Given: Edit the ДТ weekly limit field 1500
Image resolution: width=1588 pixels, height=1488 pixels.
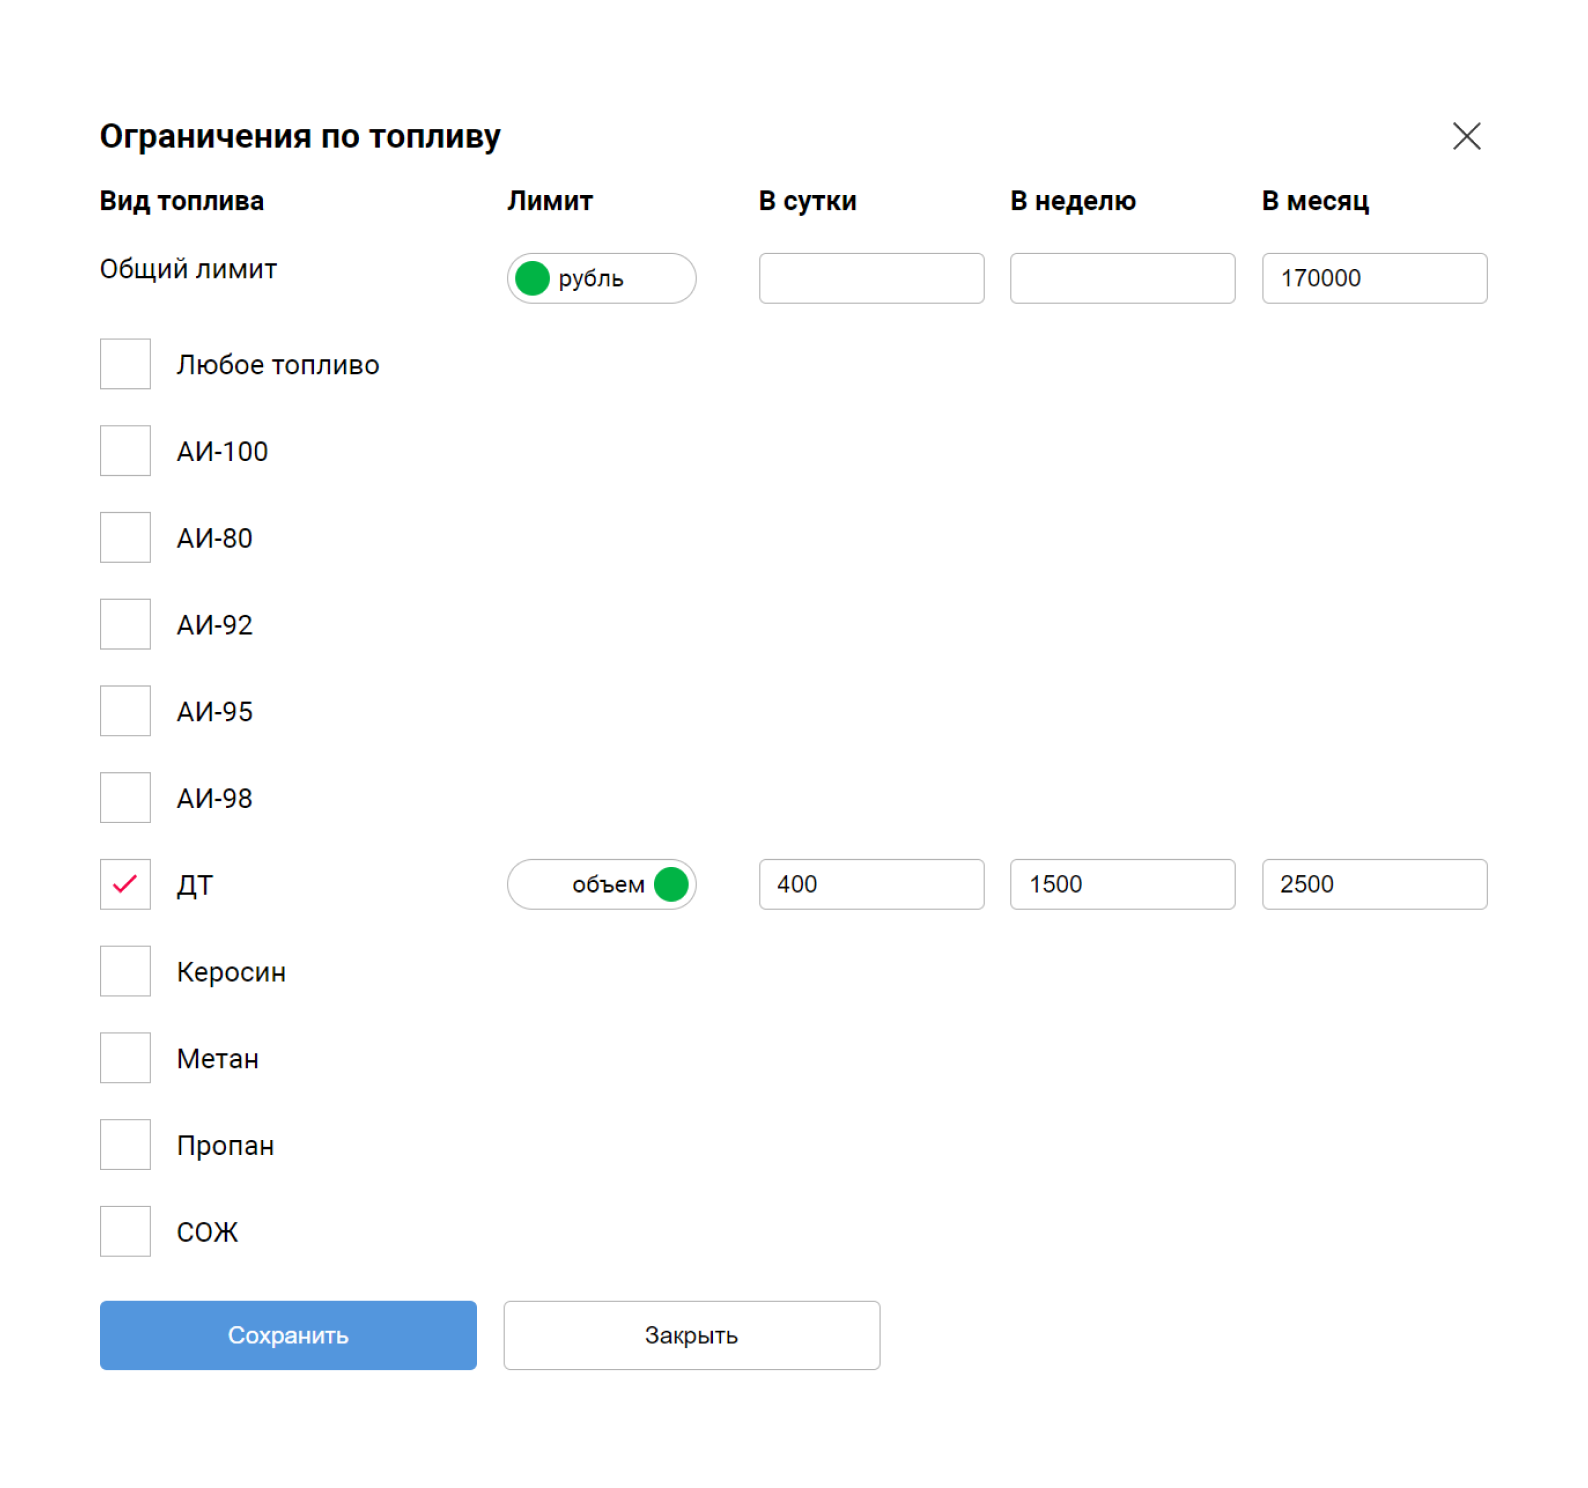Looking at the screenshot, I should 1122,884.
